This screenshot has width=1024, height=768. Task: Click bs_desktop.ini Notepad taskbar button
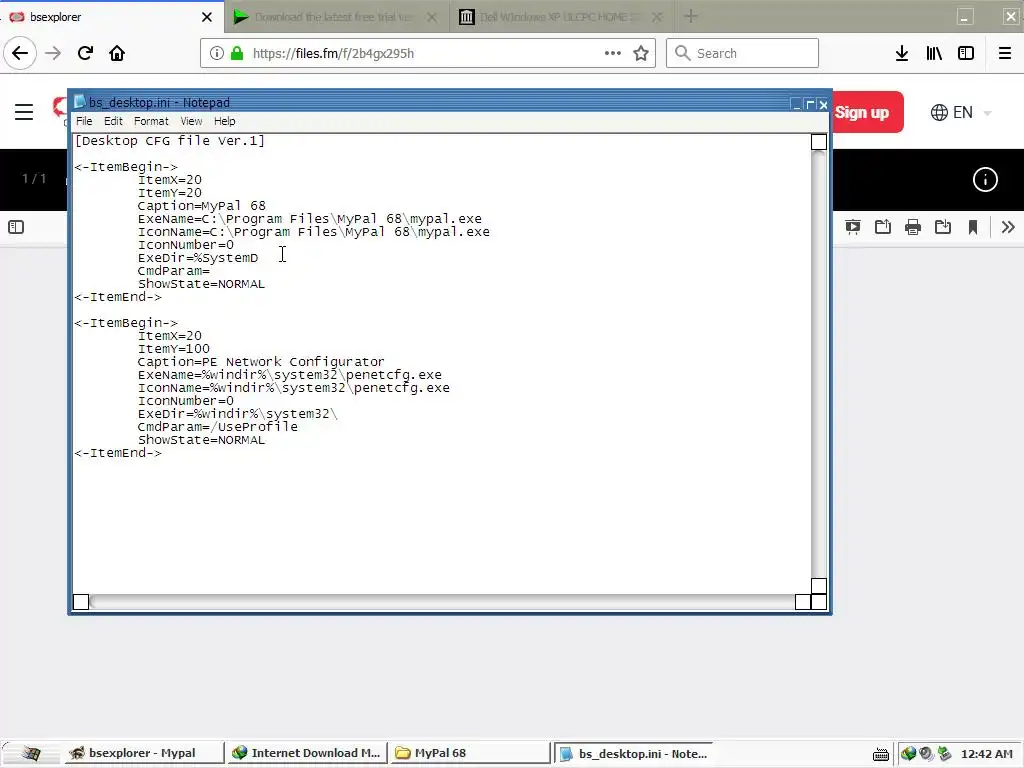pos(632,753)
